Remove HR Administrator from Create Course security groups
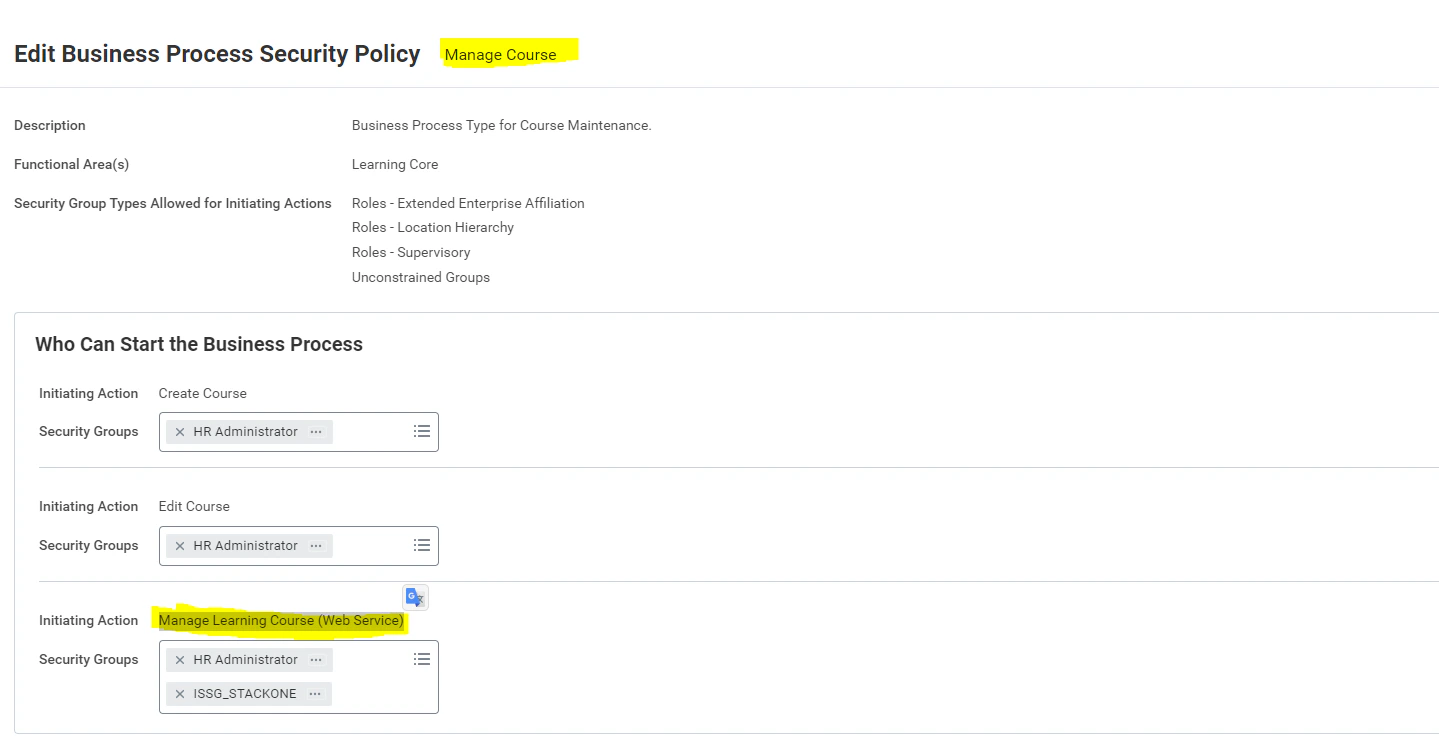This screenshot has width=1439, height=738. [180, 431]
